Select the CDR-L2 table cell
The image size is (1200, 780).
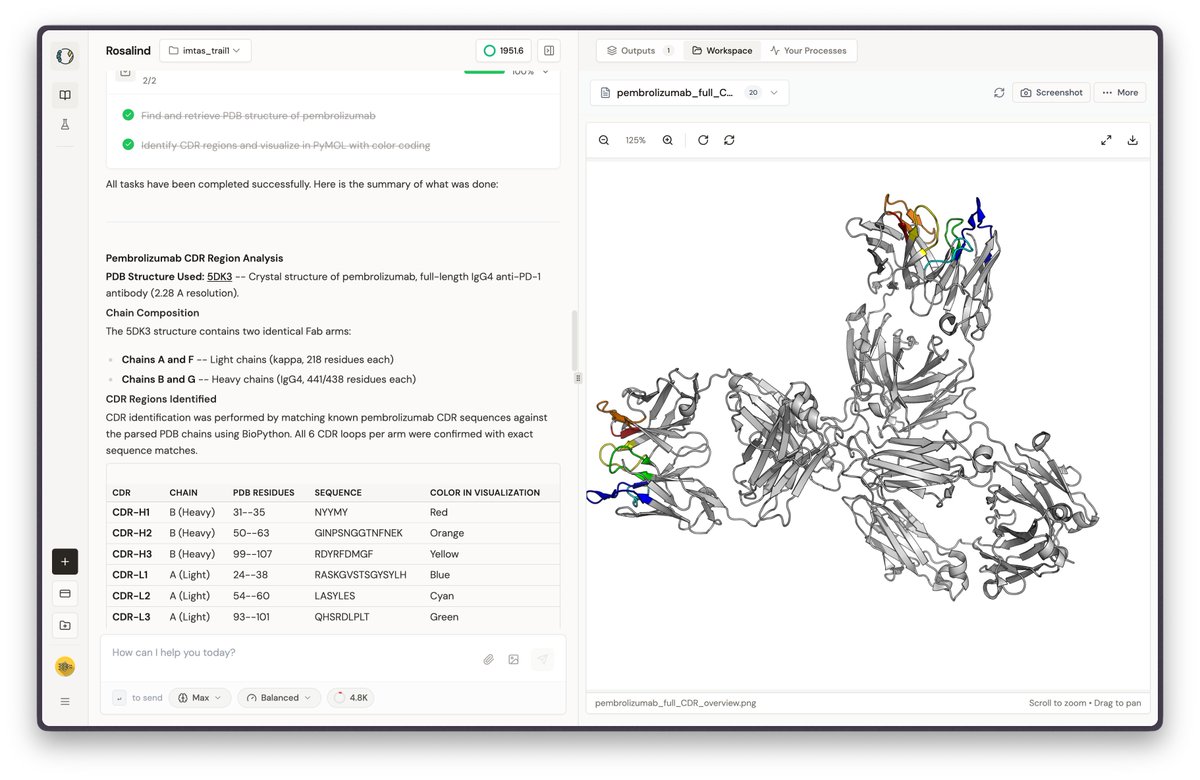[130, 596]
